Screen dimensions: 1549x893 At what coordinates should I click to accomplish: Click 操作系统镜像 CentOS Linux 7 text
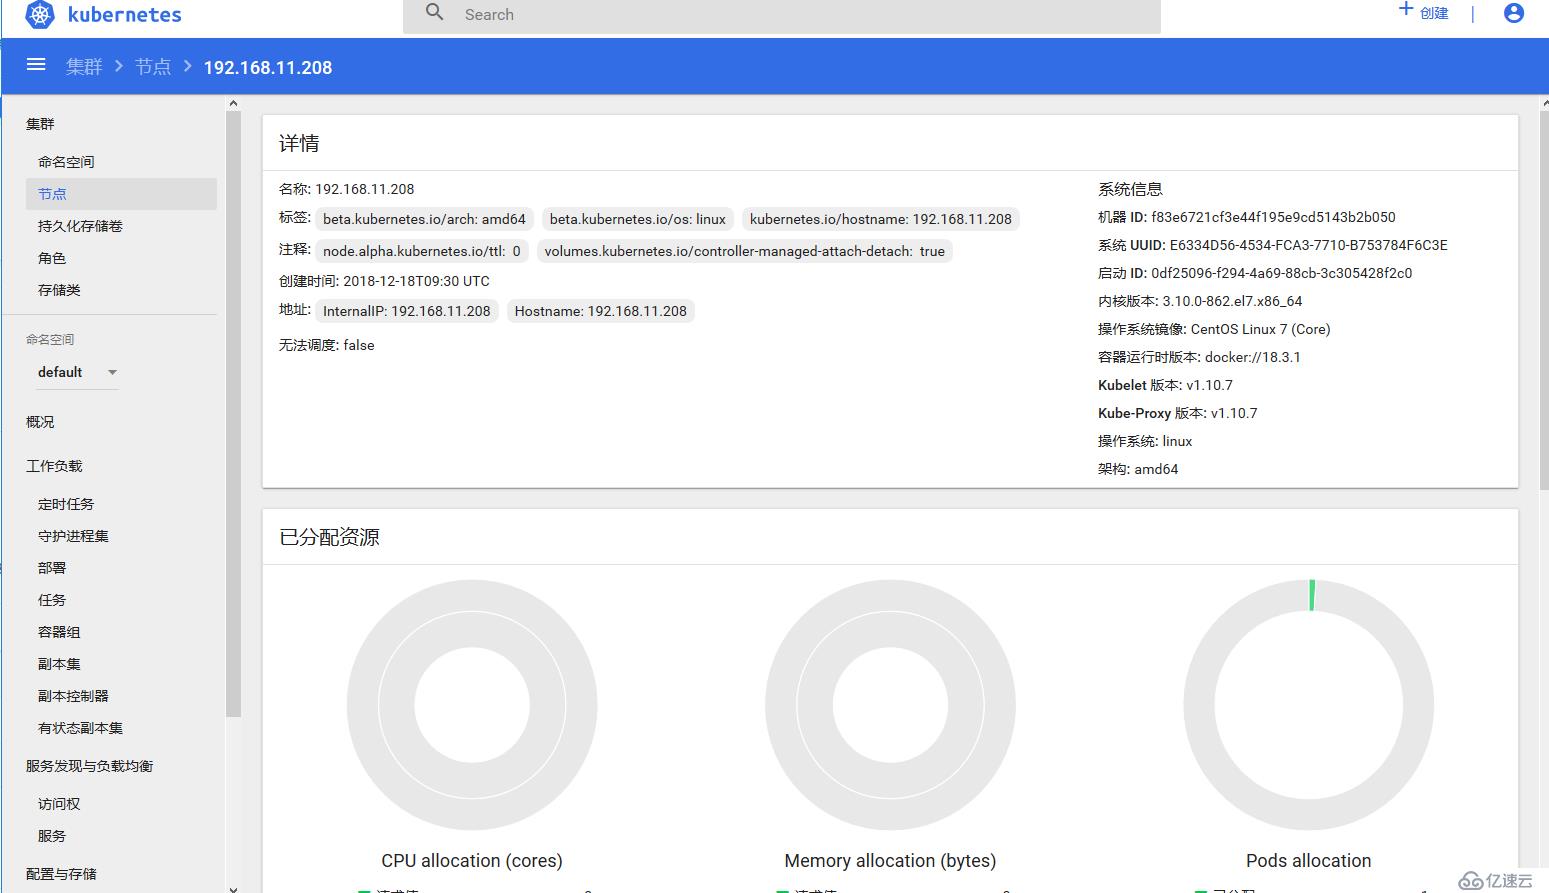(x=1214, y=329)
